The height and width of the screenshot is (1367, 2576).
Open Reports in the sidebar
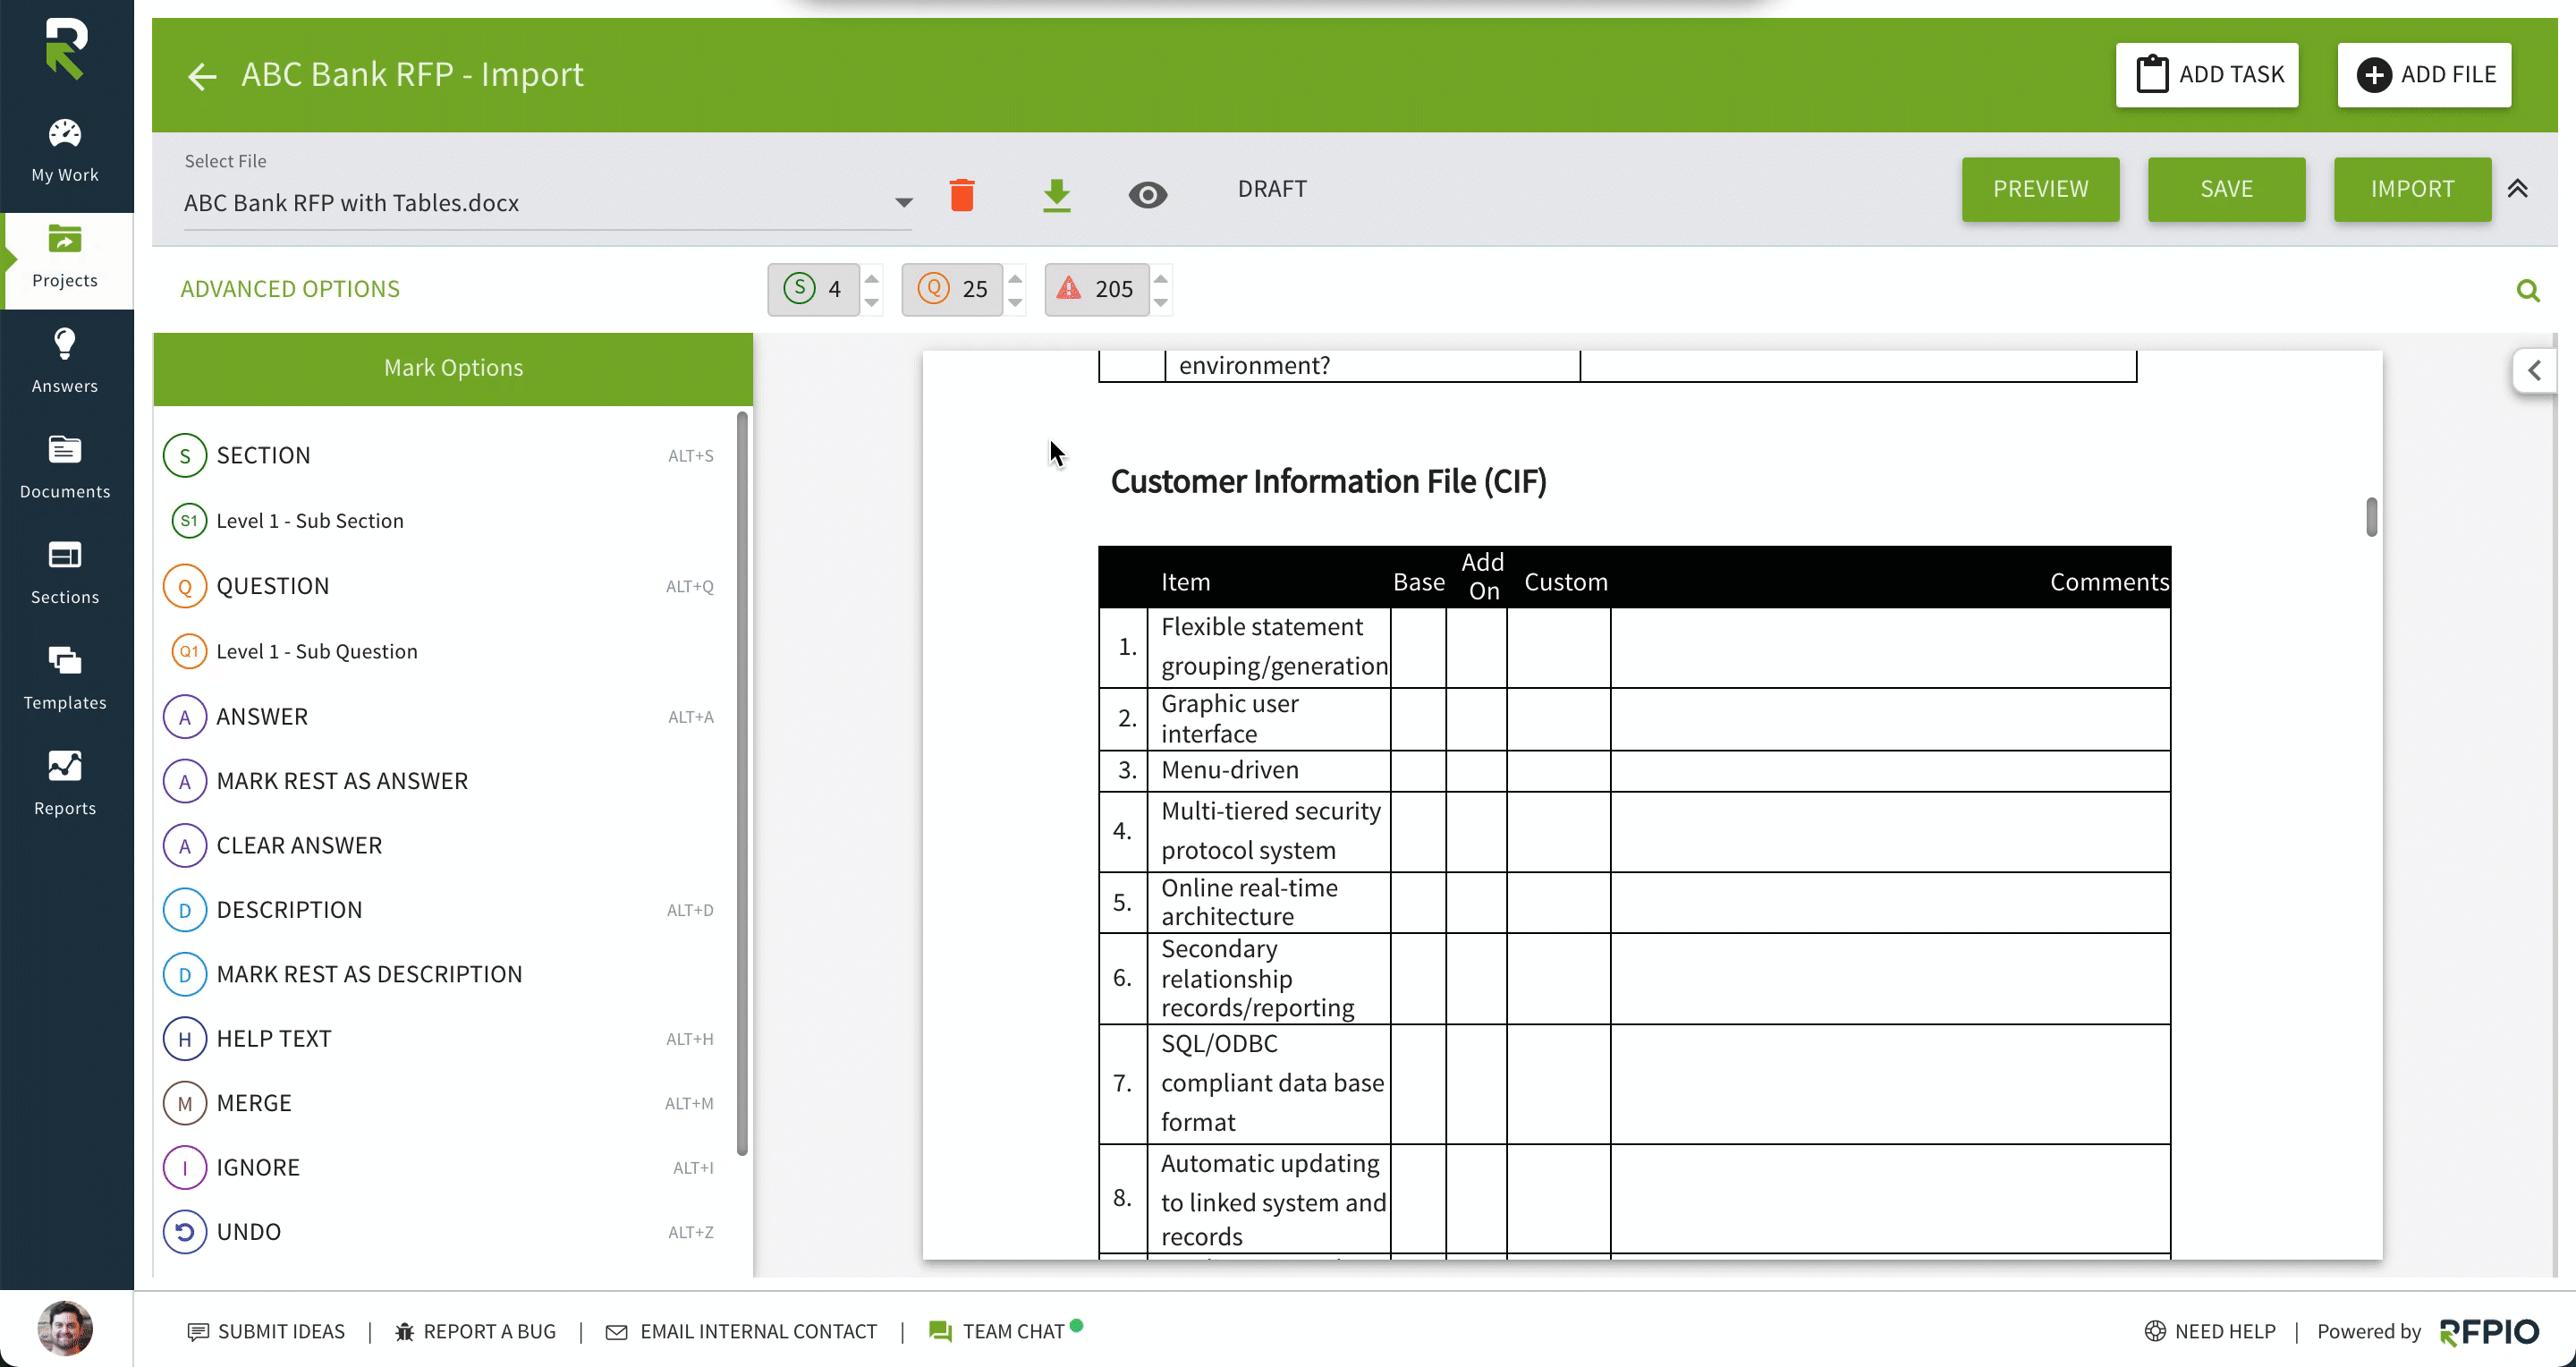pos(65,785)
